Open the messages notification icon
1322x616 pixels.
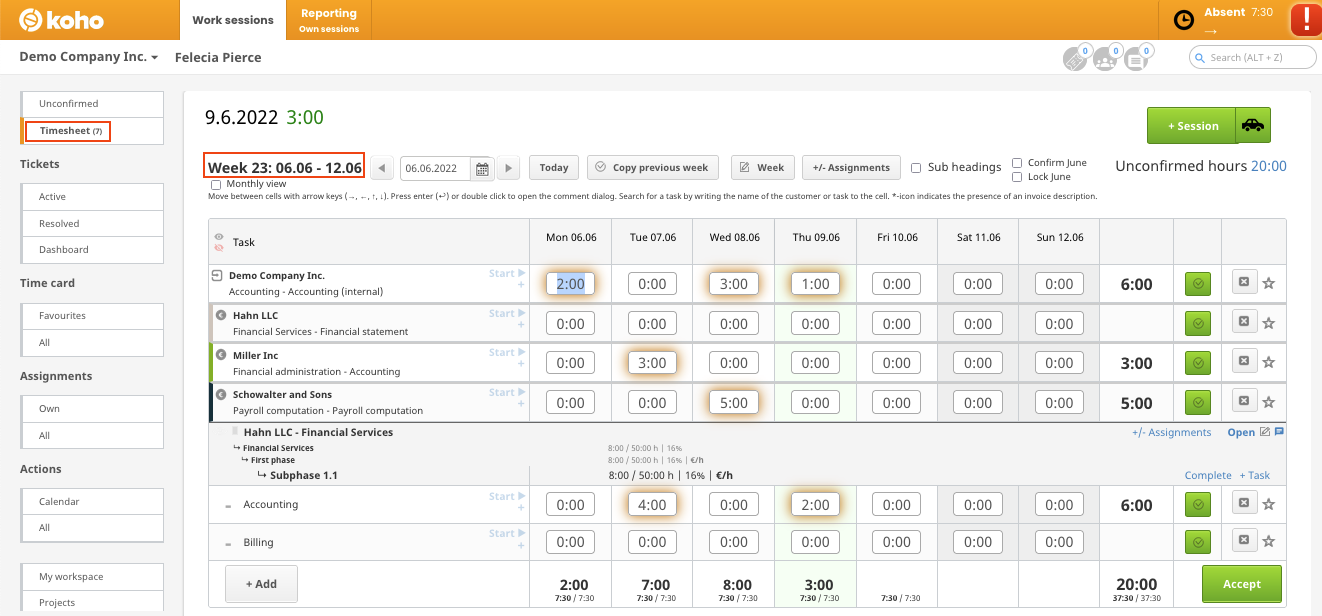point(1136,58)
